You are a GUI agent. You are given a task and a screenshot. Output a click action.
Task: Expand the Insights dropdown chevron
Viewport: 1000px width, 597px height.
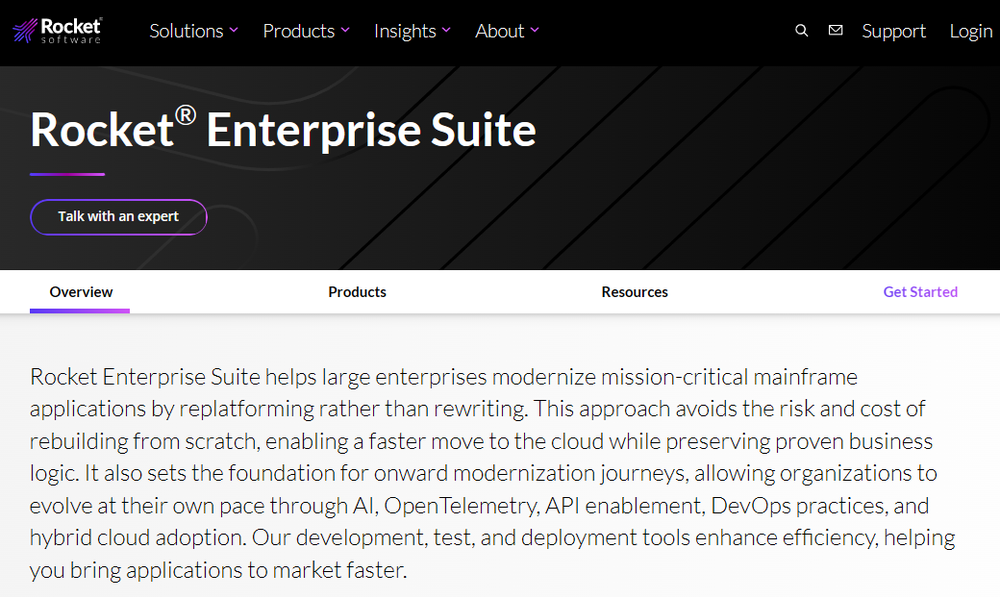[x=445, y=30]
